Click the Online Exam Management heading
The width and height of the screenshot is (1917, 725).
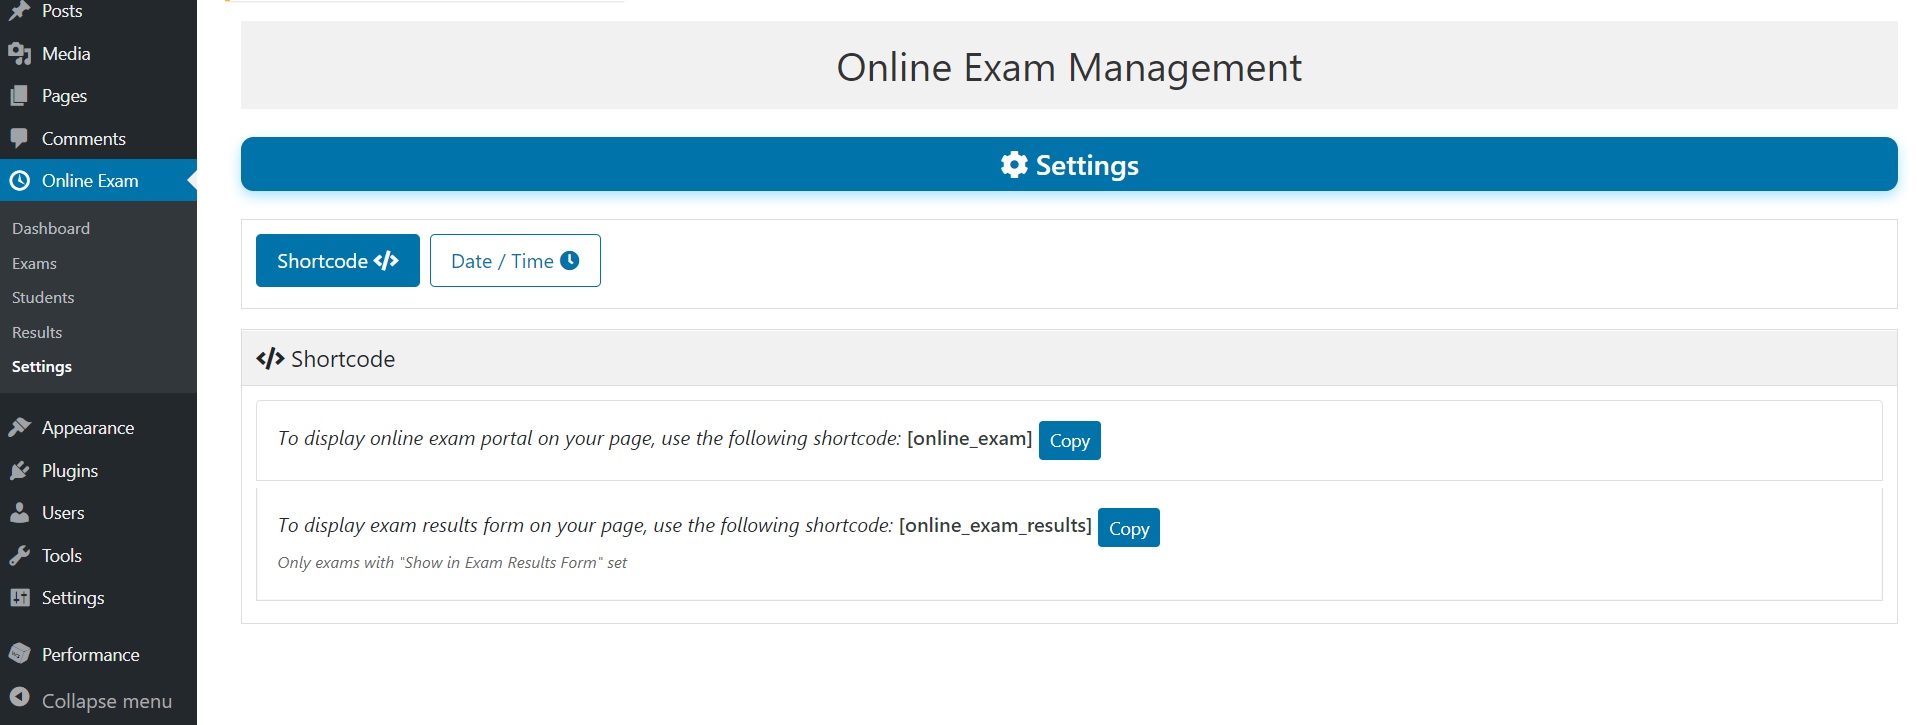[x=1069, y=68]
